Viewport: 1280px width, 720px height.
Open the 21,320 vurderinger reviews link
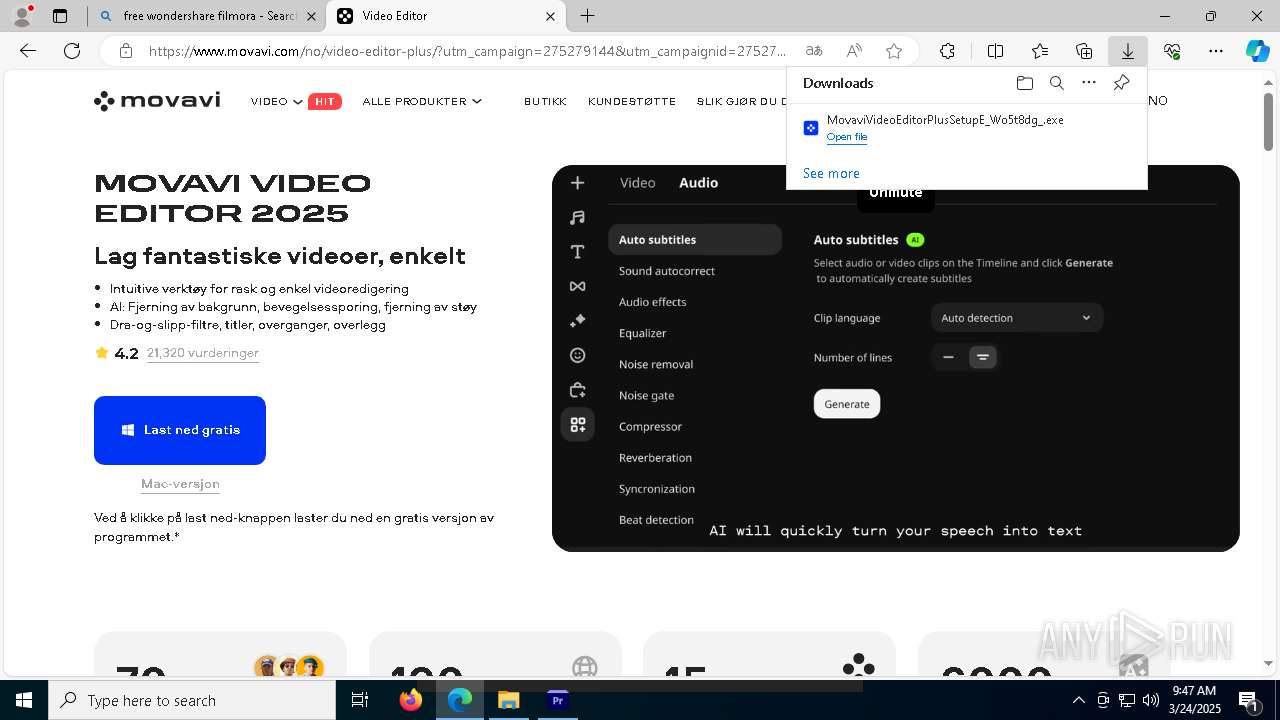(203, 353)
